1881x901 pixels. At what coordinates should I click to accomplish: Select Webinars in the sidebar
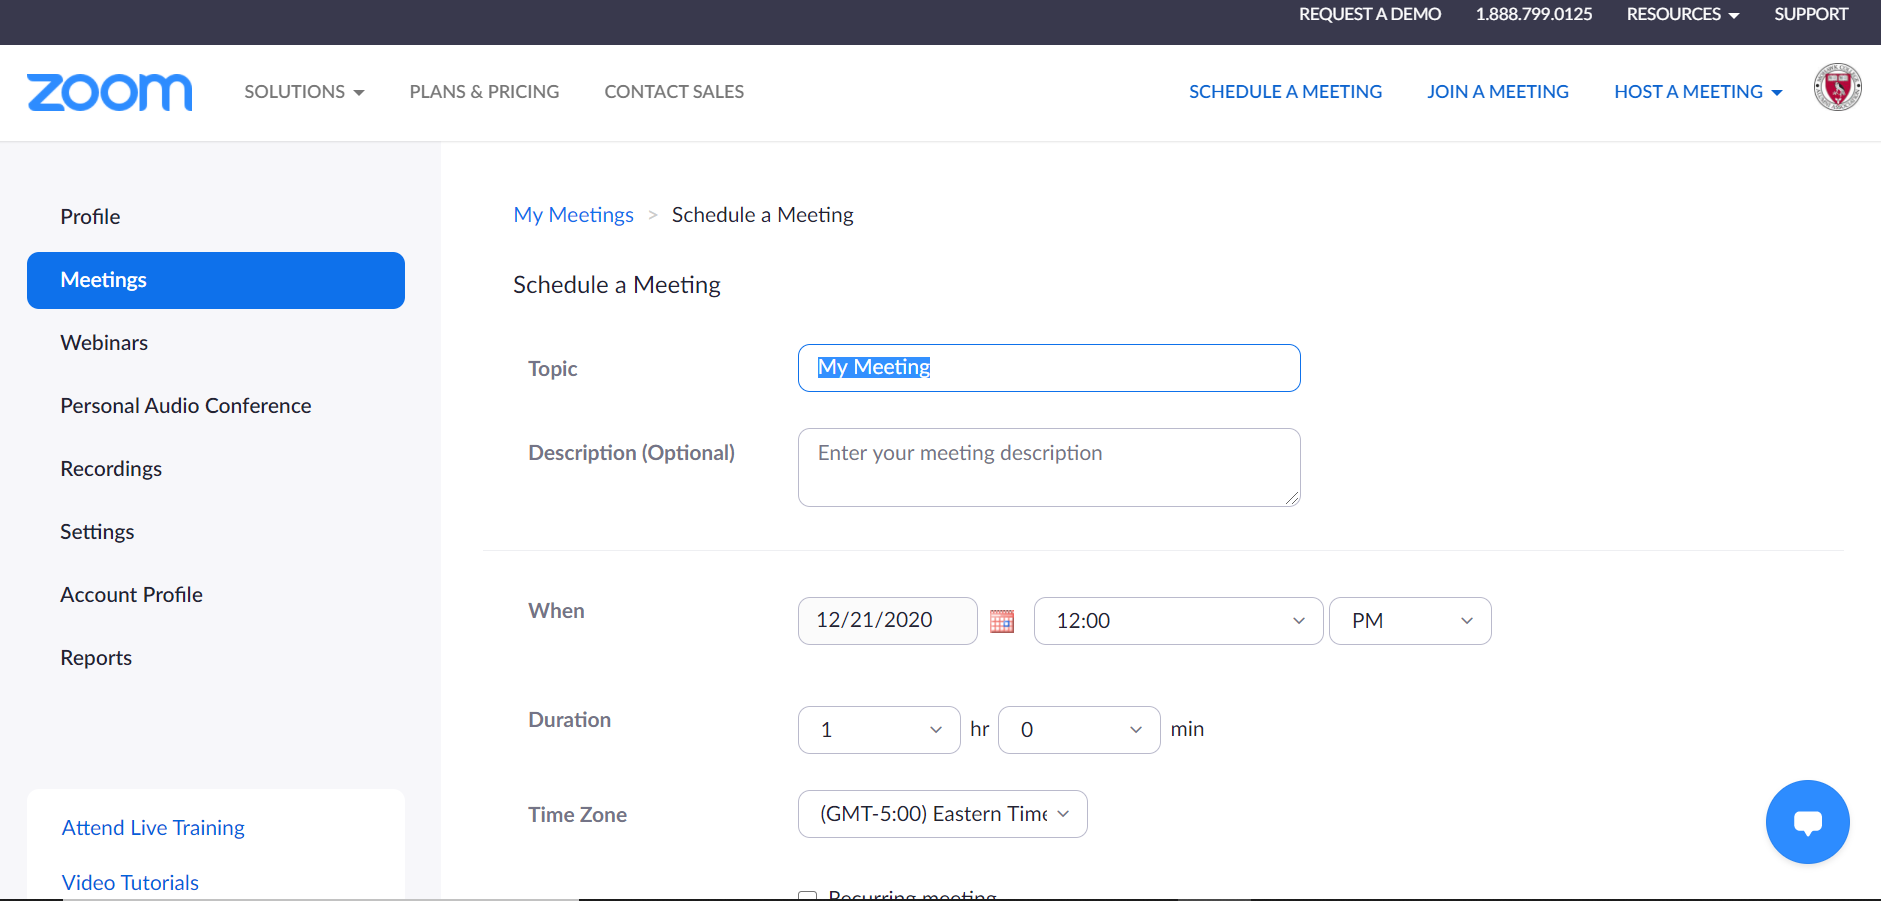click(x=104, y=343)
